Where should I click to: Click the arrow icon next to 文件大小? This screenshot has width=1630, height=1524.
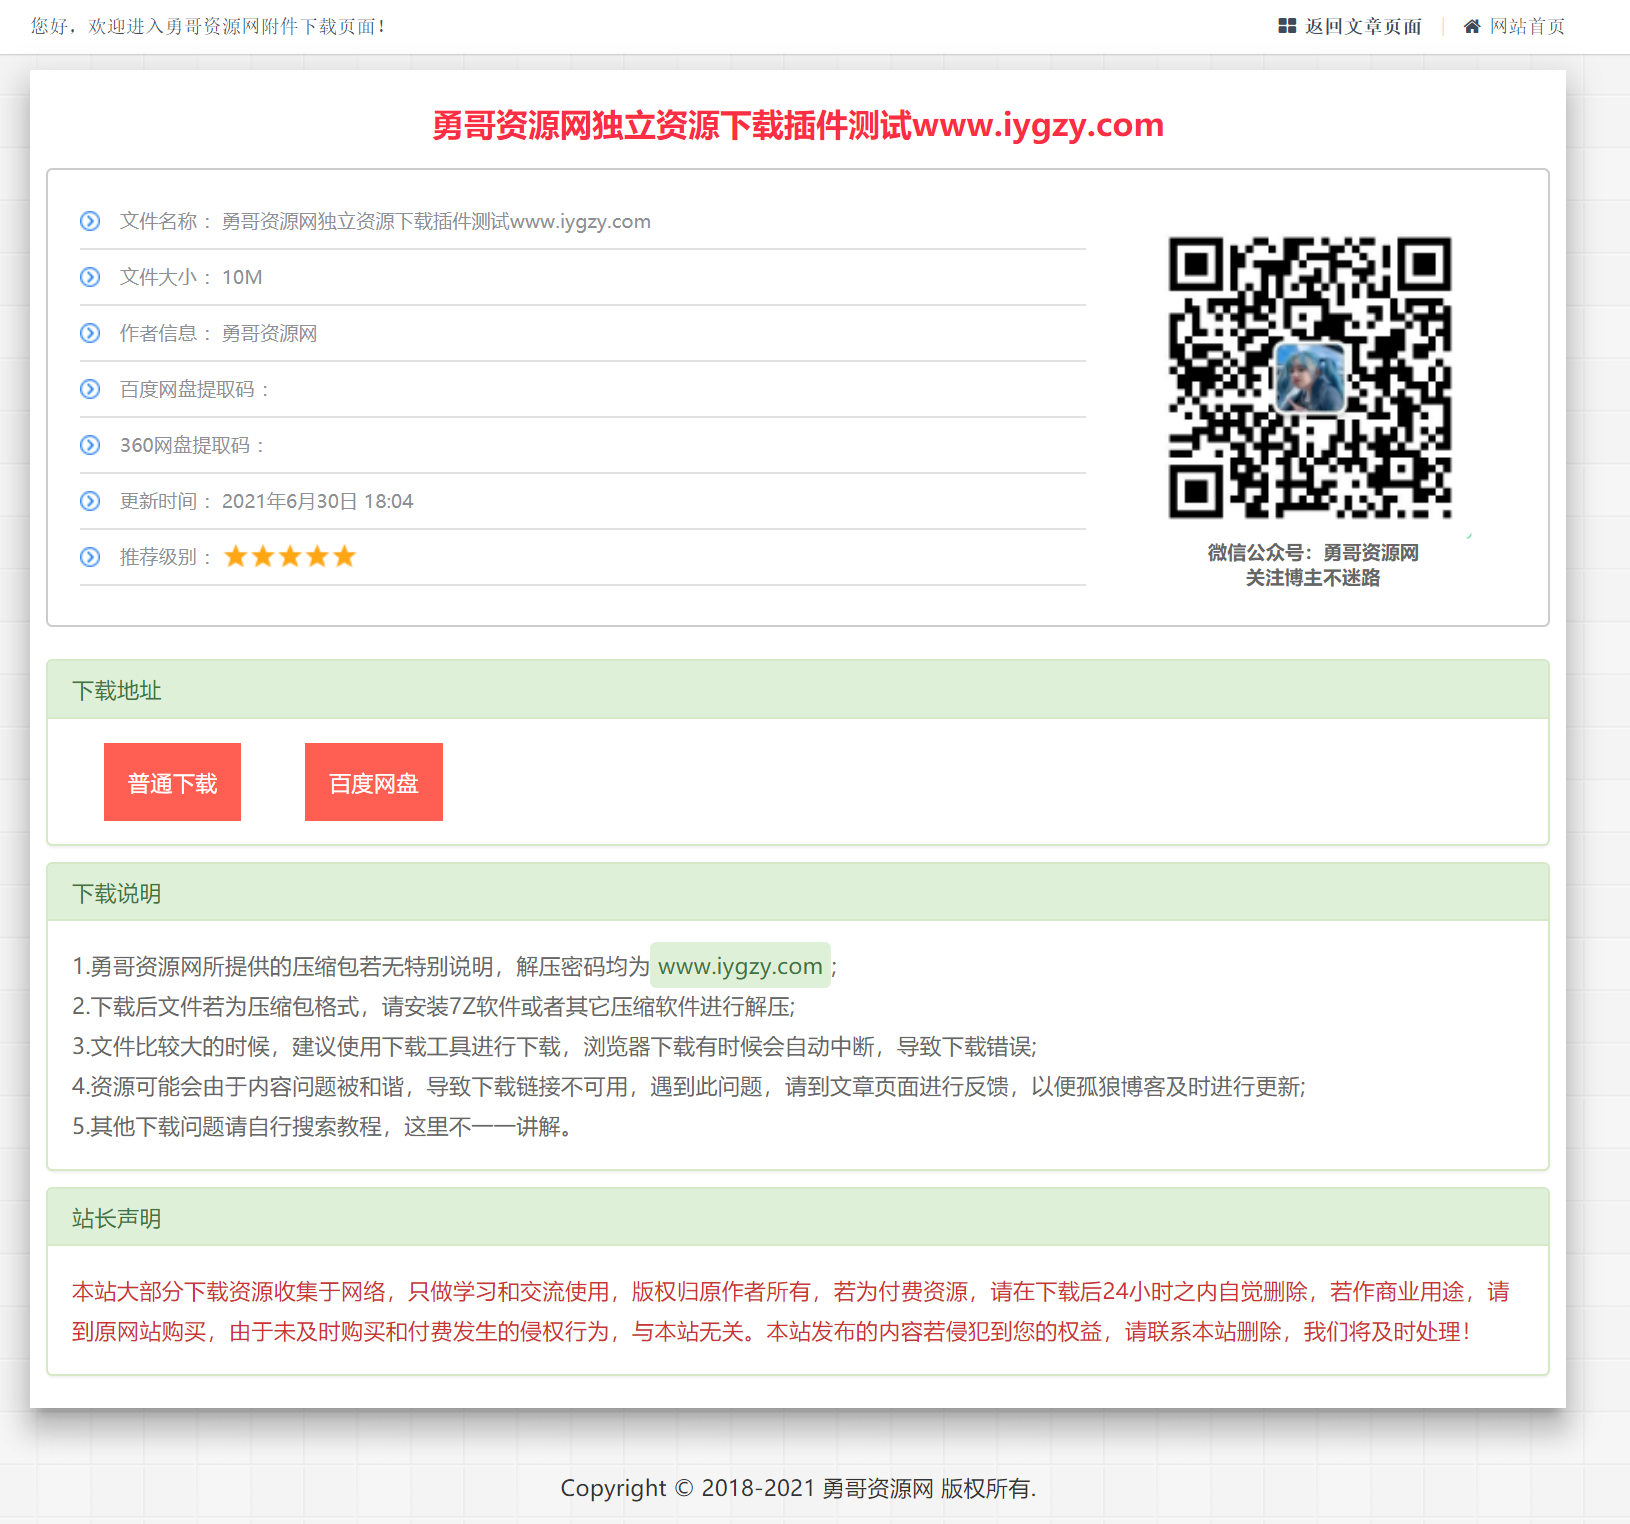click(90, 277)
